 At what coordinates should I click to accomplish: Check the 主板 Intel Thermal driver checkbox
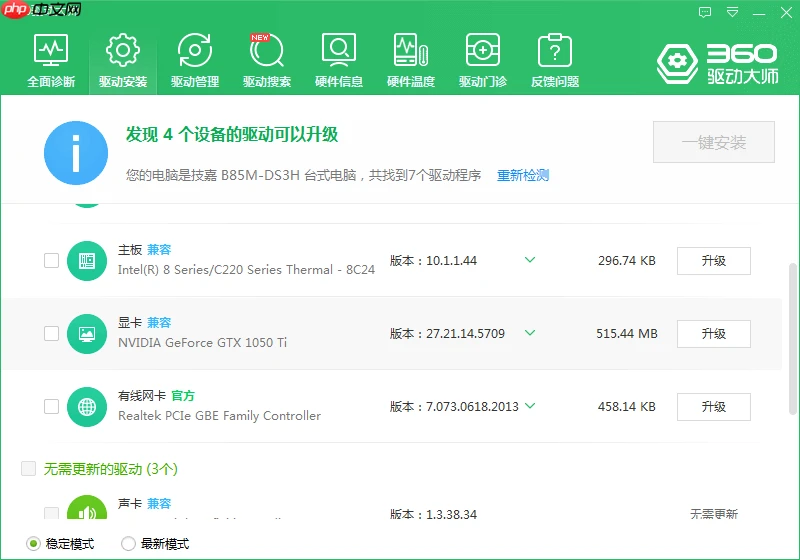(52, 261)
